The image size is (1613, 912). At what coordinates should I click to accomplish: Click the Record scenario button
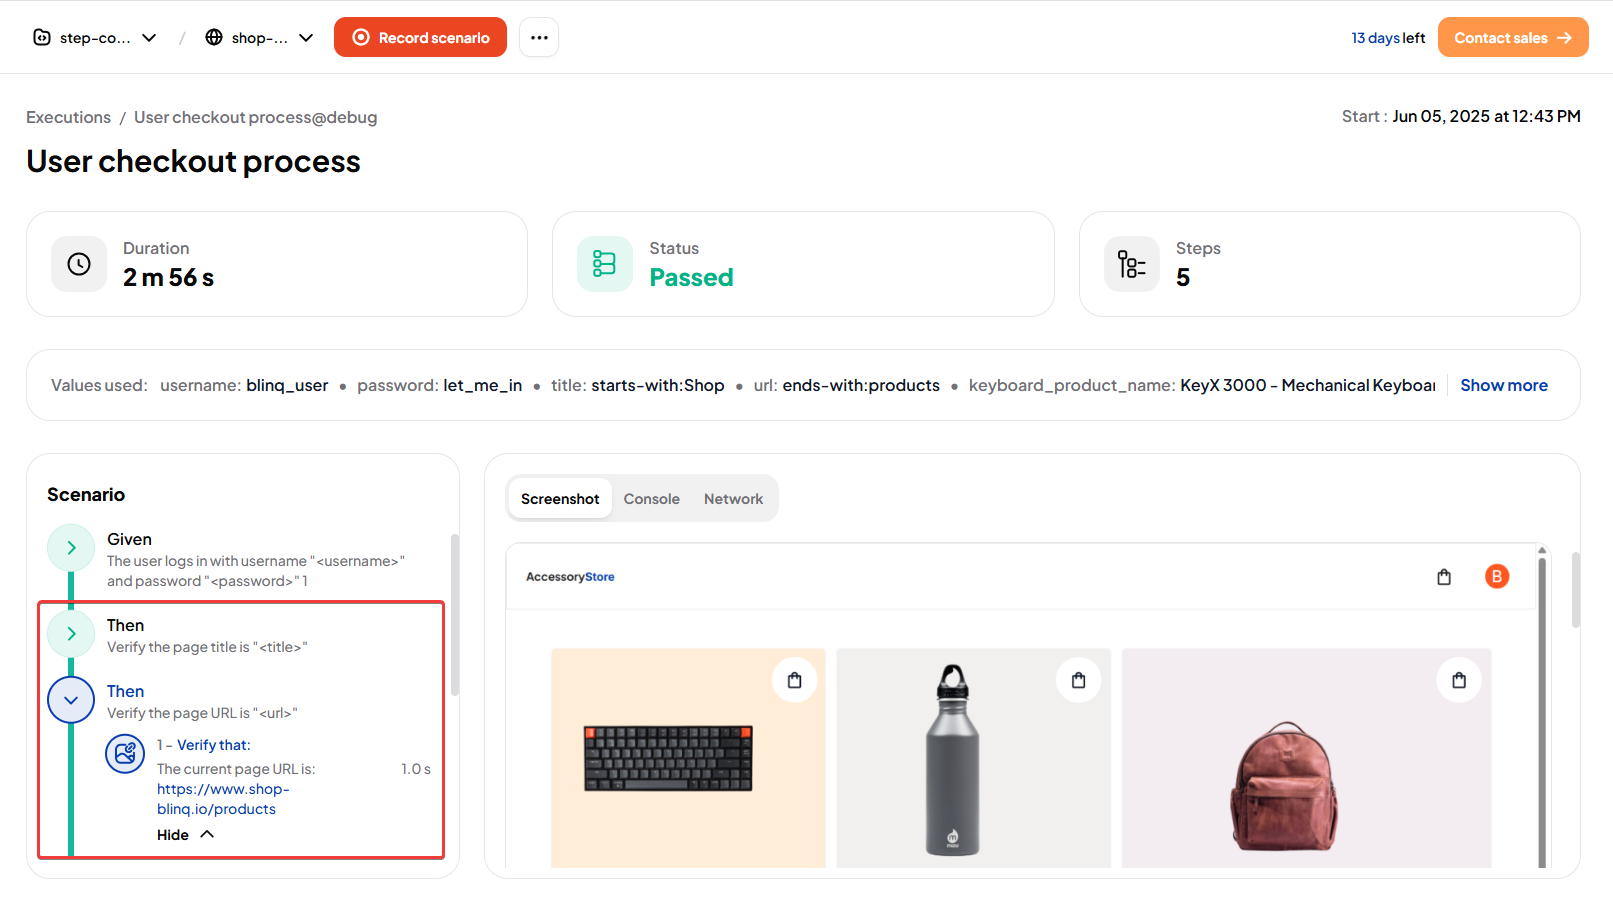pos(420,38)
